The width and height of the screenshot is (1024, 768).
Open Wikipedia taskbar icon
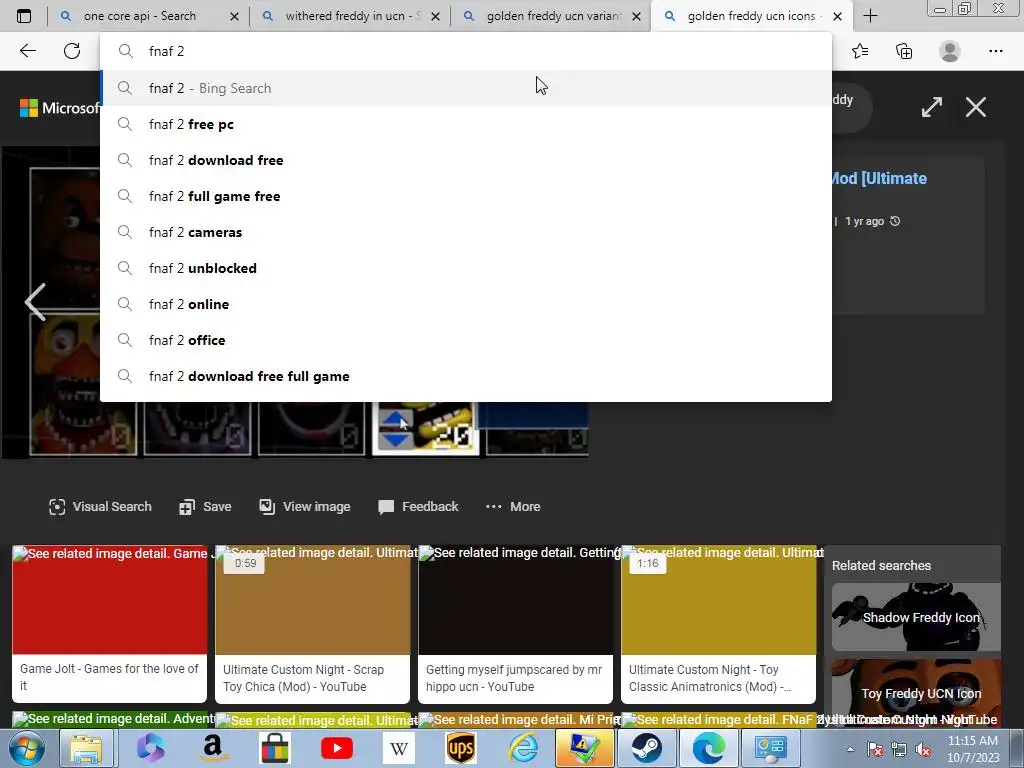399,748
